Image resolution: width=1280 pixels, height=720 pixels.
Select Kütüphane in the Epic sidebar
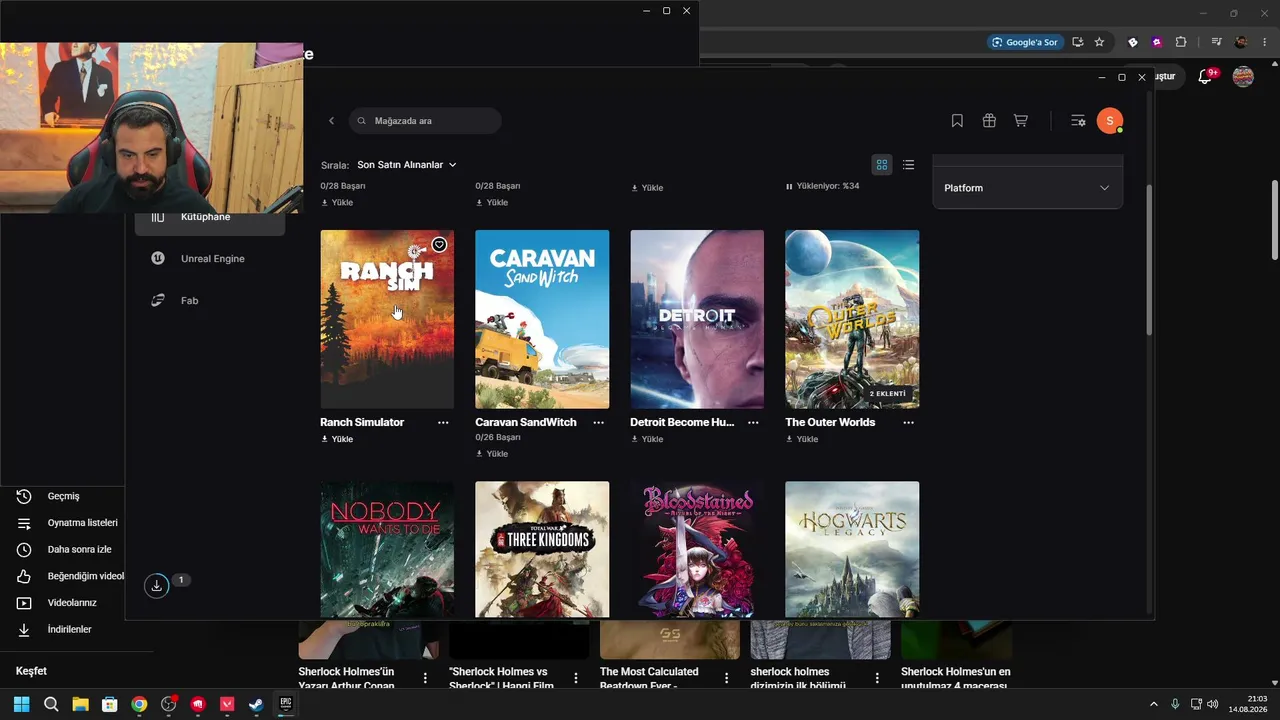click(210, 218)
